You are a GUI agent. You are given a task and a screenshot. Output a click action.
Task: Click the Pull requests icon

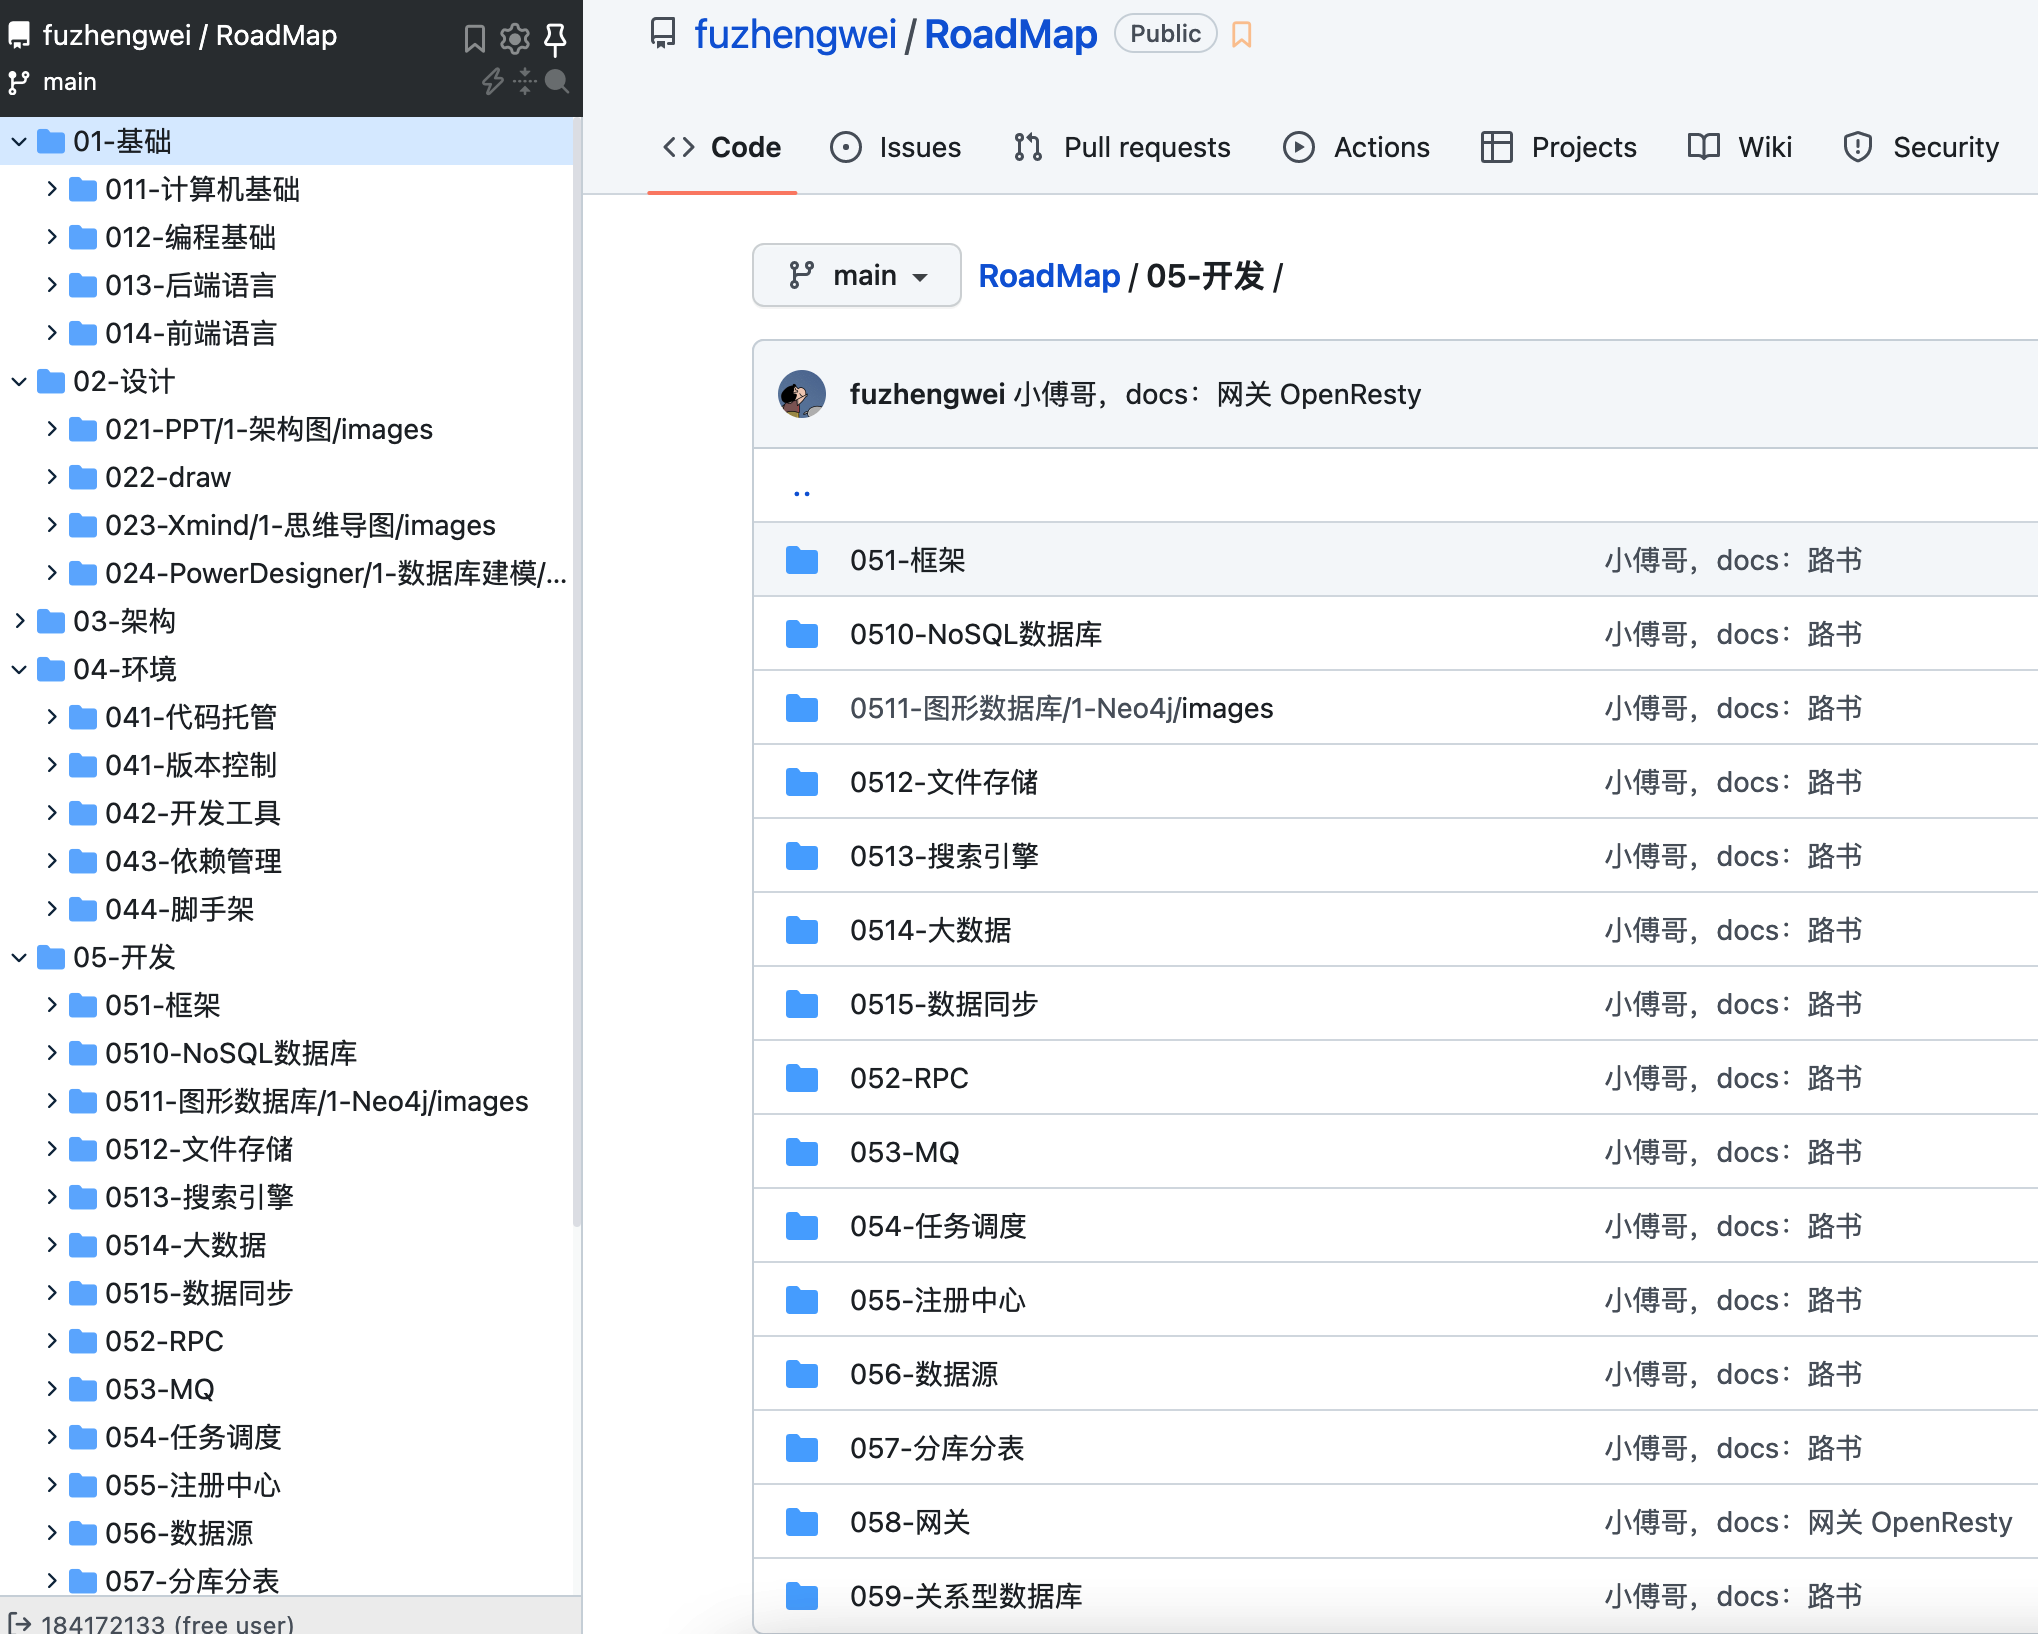[x=1029, y=147]
